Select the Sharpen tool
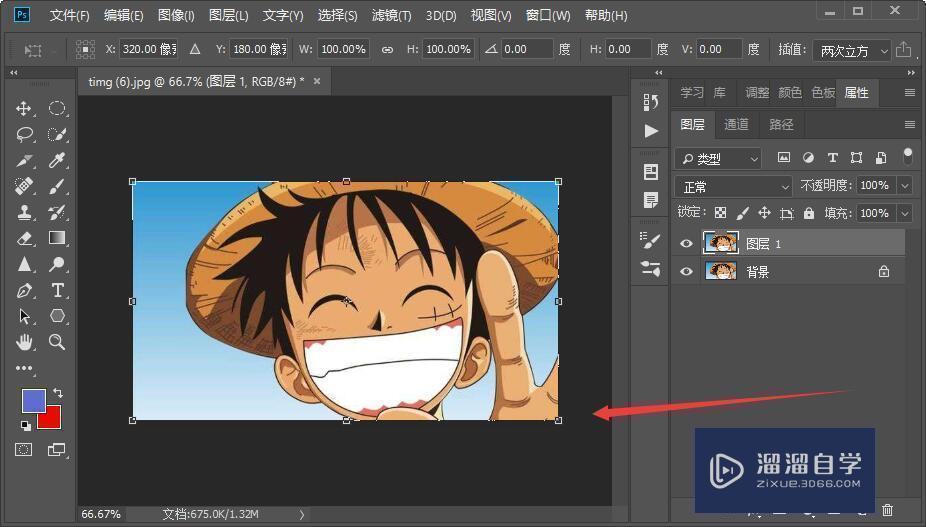Screen dimensions: 926x527 tap(24, 264)
